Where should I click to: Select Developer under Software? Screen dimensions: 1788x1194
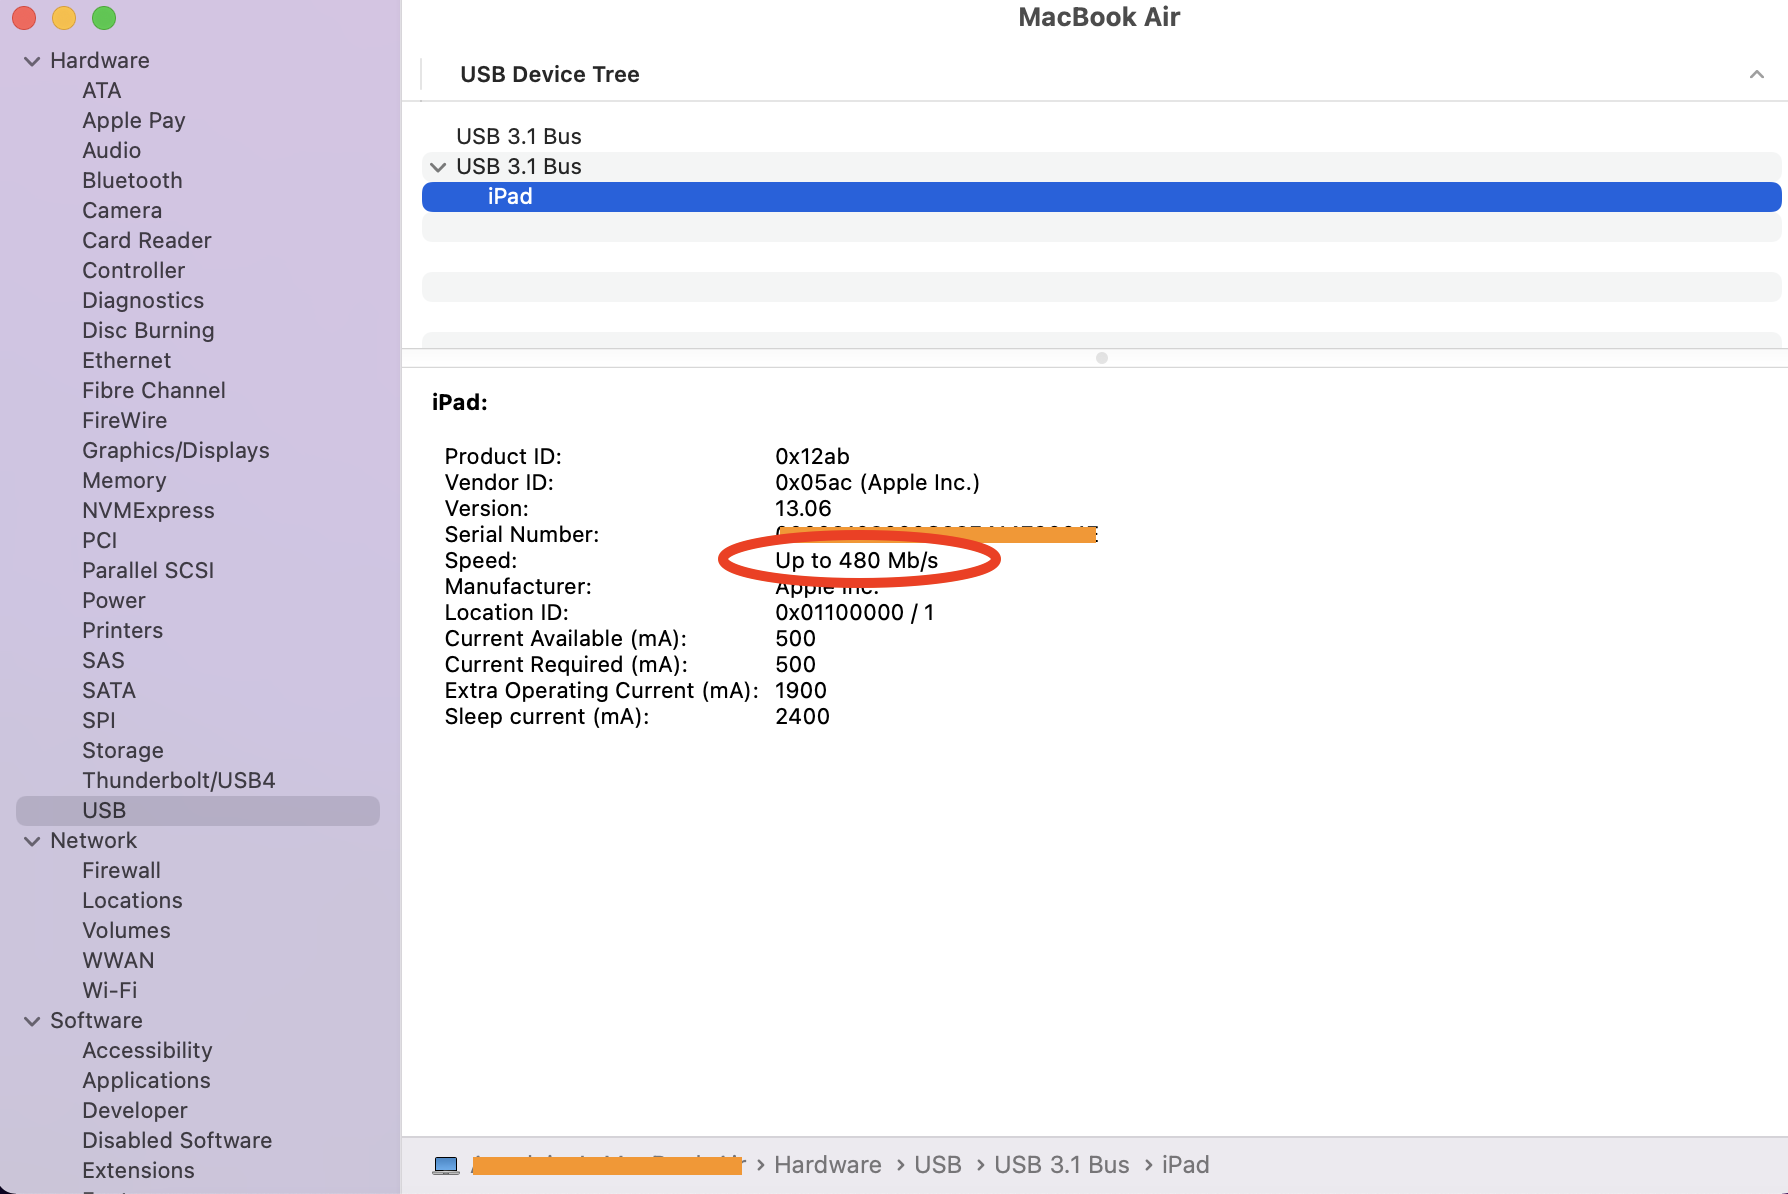tap(135, 1111)
